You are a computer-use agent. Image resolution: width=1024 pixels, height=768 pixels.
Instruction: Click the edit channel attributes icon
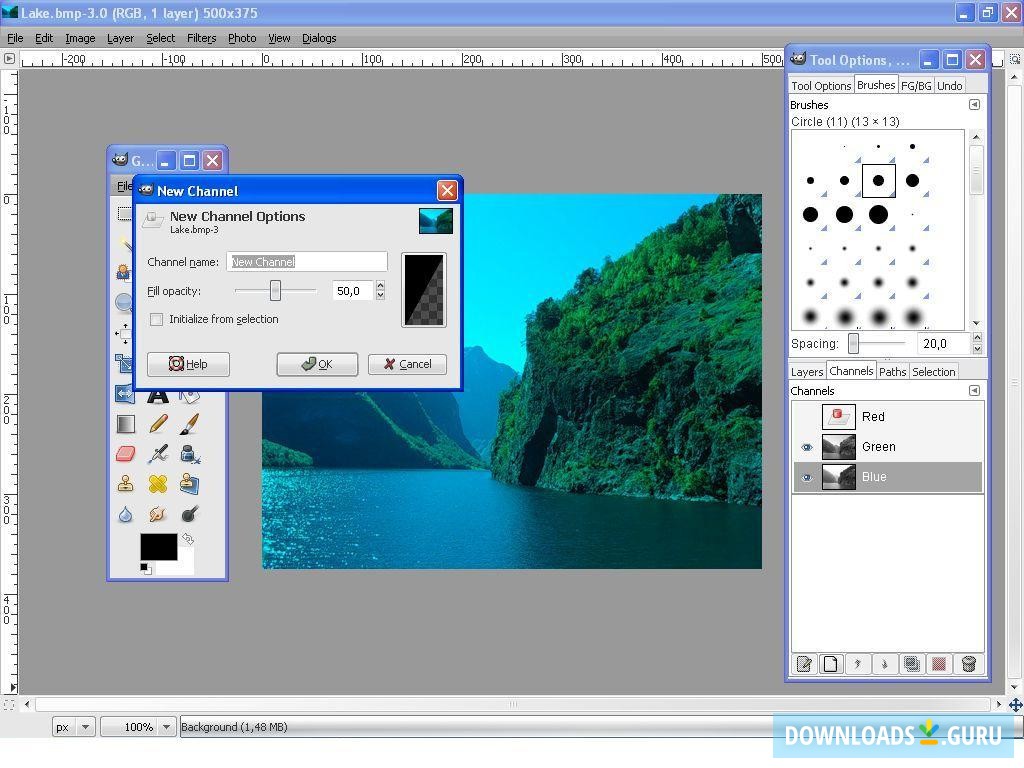coord(804,664)
